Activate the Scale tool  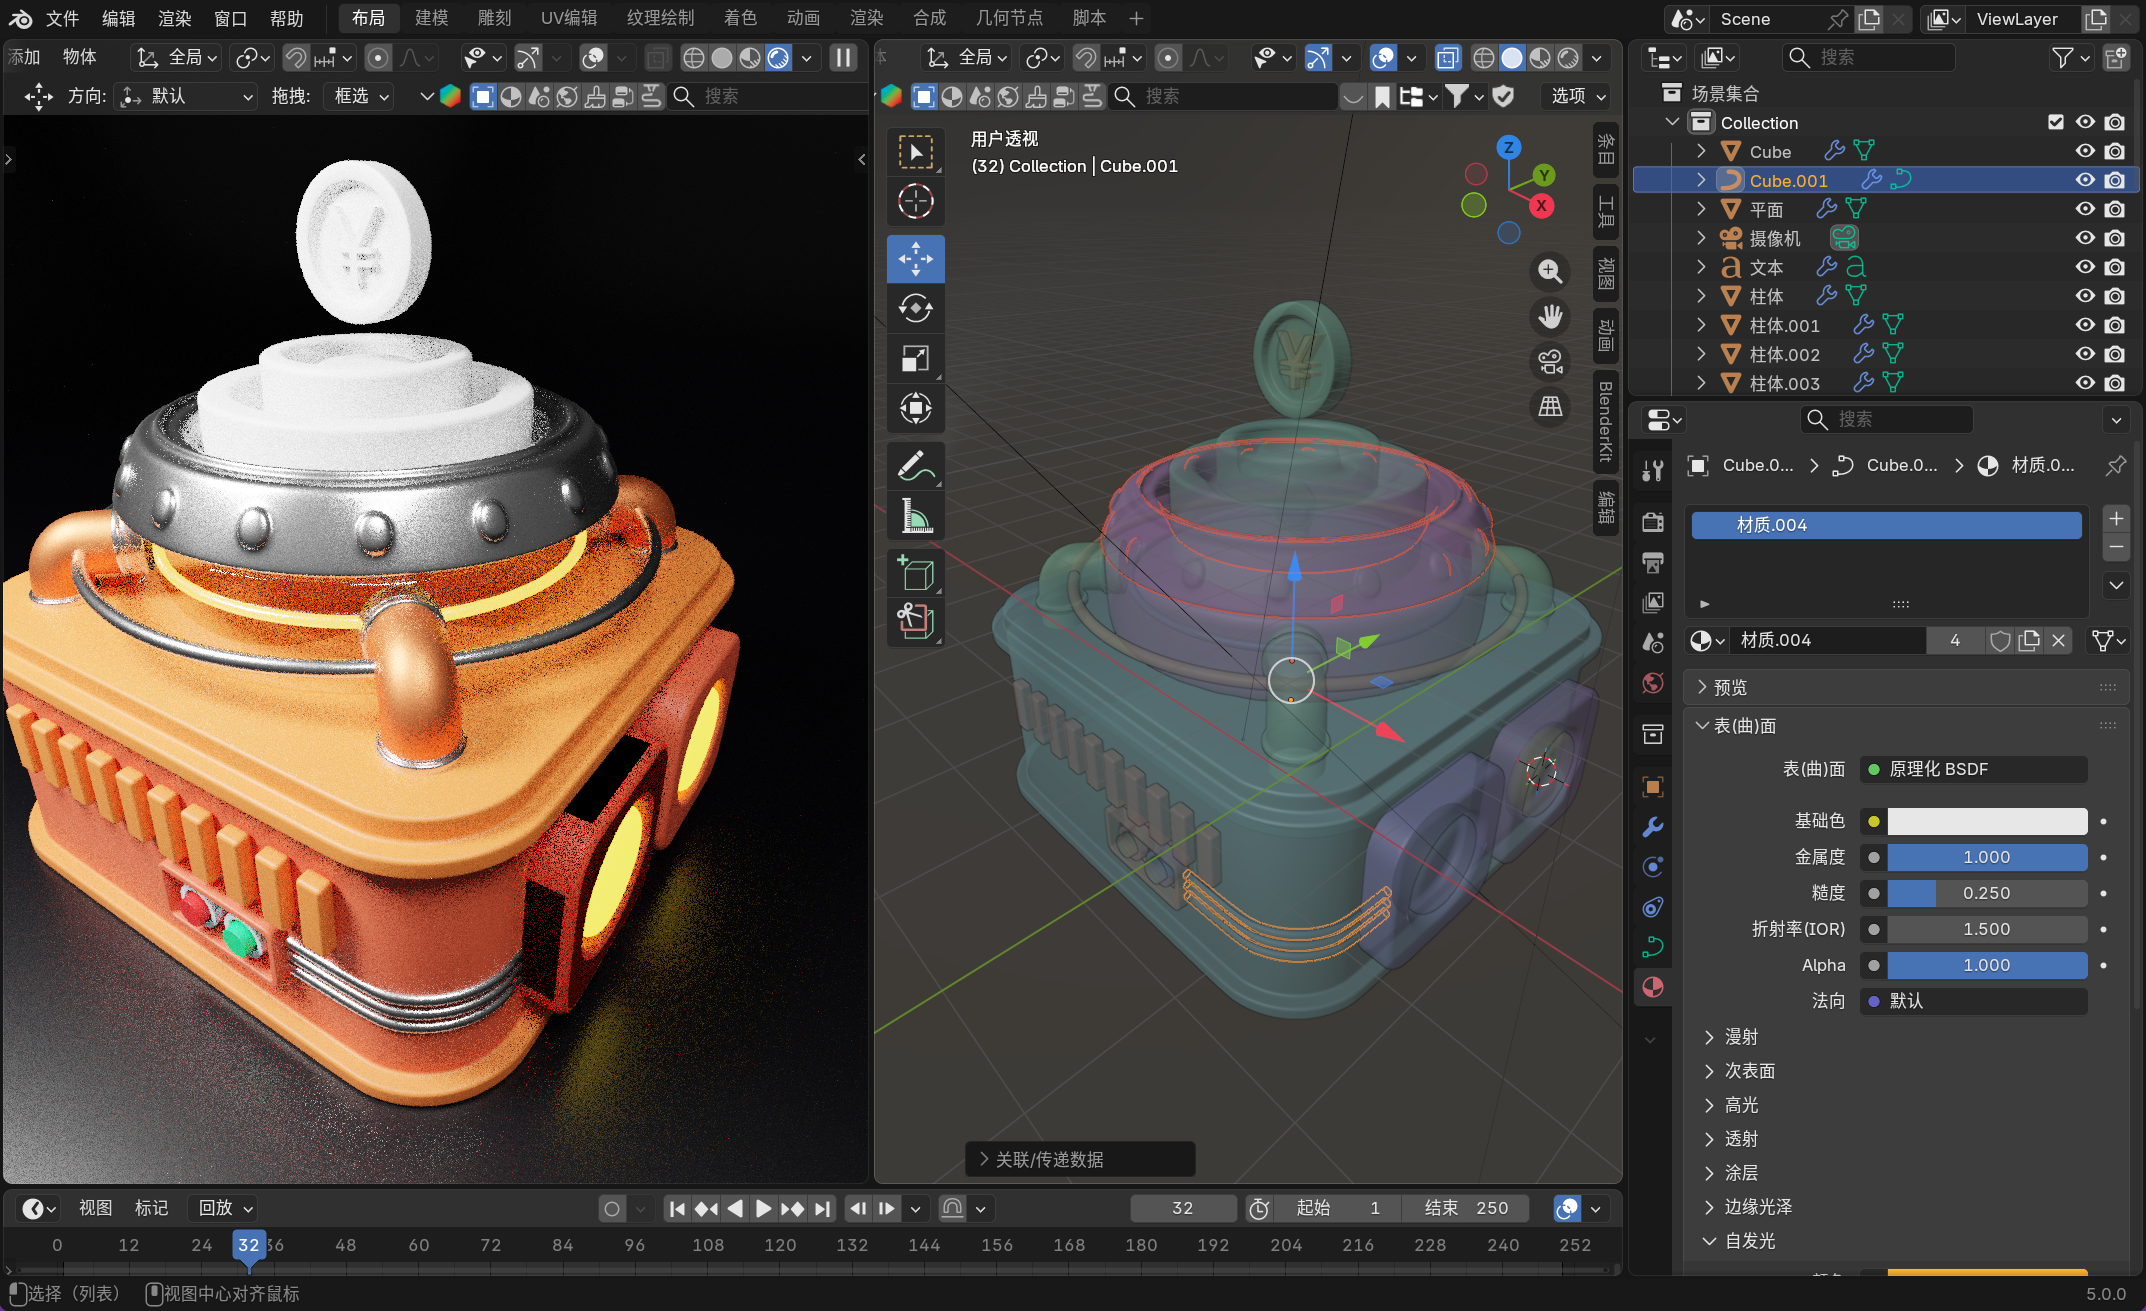pyautogui.click(x=915, y=358)
